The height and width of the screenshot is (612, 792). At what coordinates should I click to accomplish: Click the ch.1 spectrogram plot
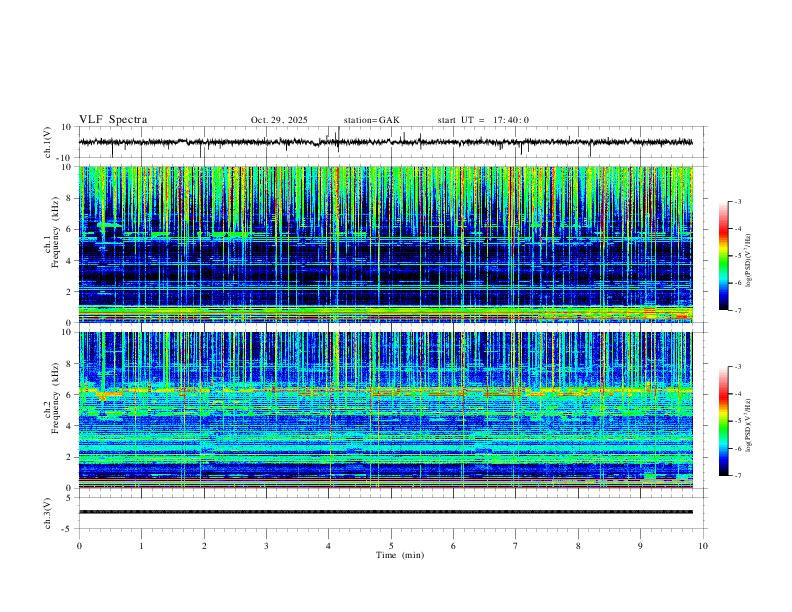click(386, 244)
